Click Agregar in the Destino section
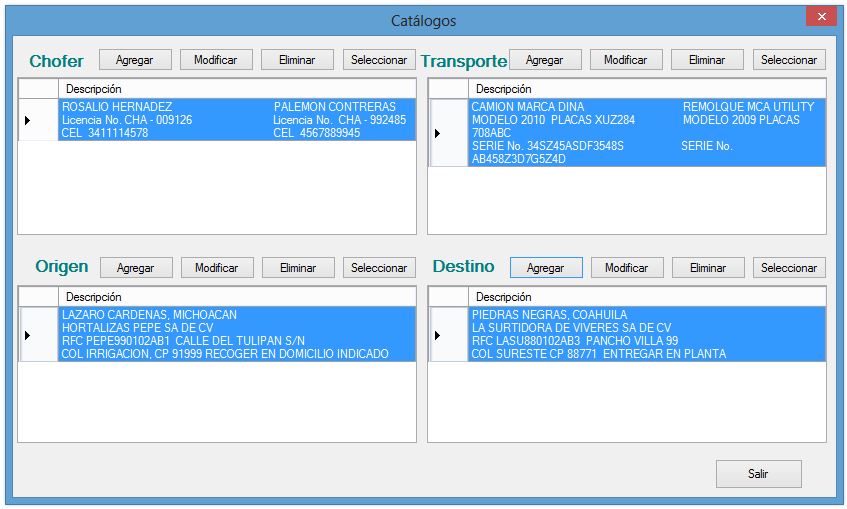847x509 pixels. point(546,268)
